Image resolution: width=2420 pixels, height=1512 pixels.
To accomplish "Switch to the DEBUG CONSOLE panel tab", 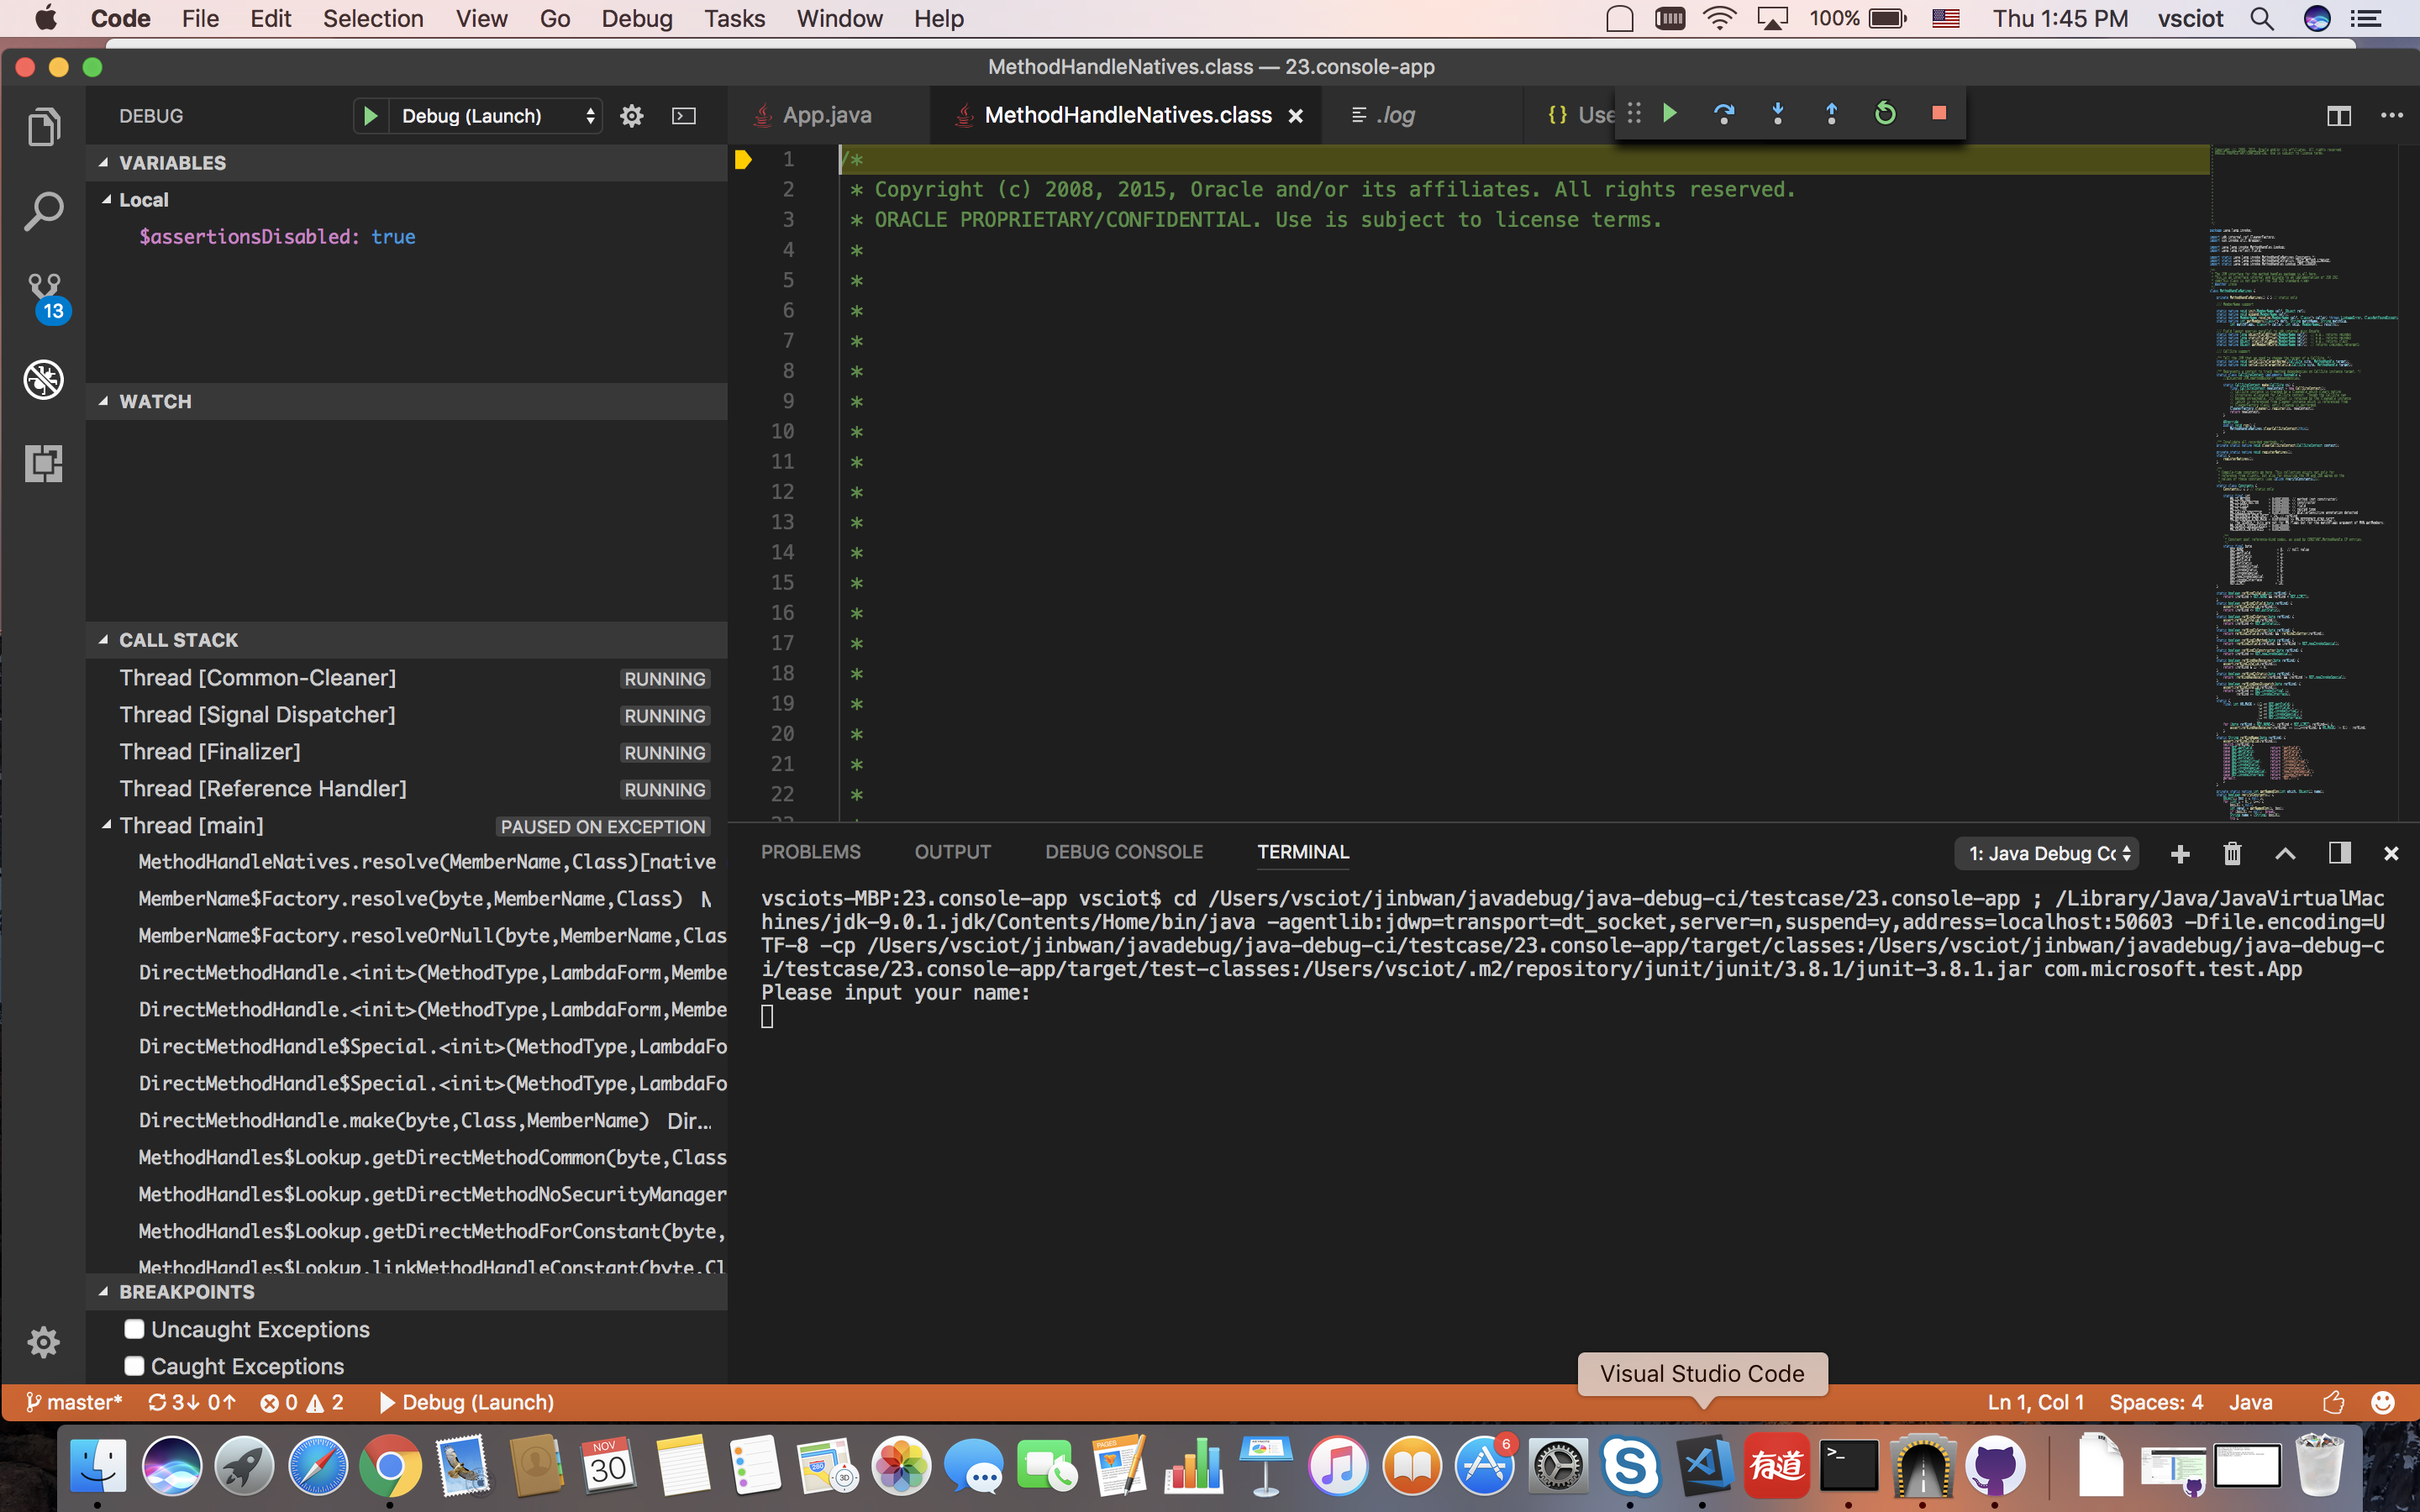I will pyautogui.click(x=1123, y=852).
